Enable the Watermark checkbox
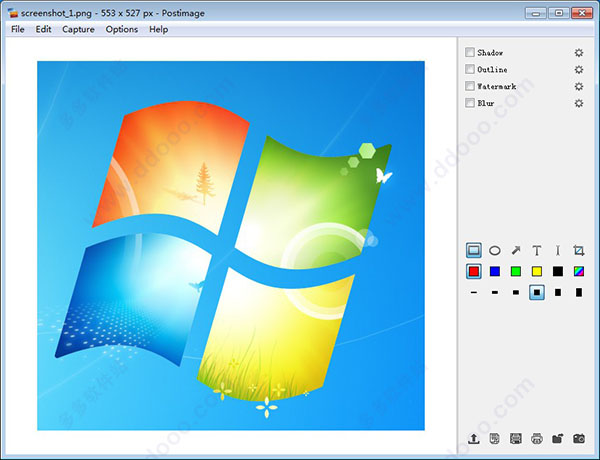 470,86
